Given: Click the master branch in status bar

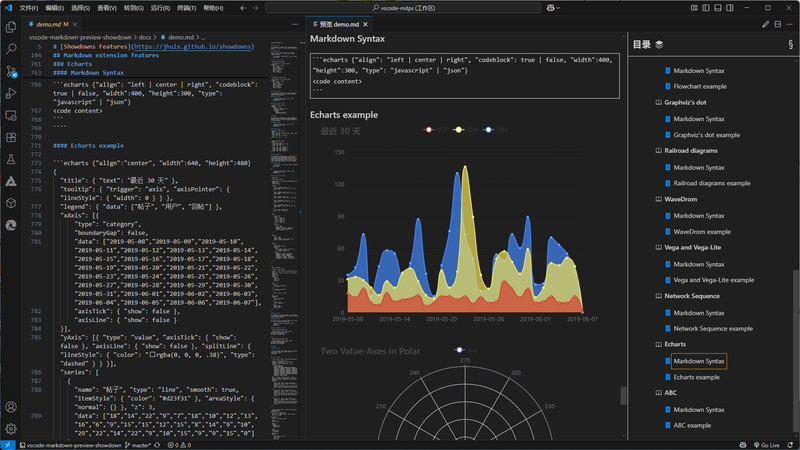Looking at the screenshot, I should coord(138,445).
